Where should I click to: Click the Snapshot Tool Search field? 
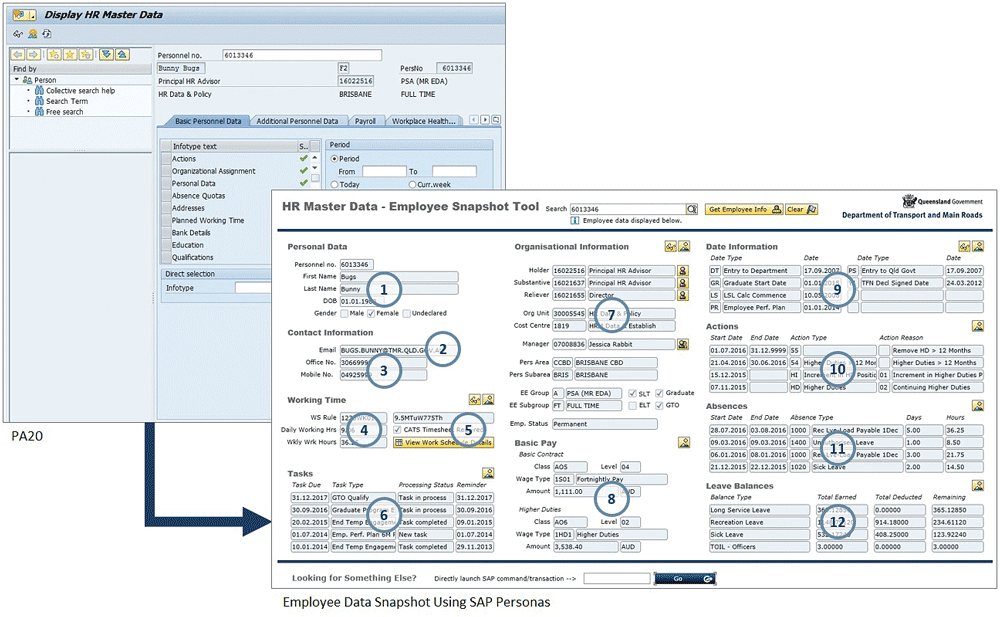(x=628, y=209)
